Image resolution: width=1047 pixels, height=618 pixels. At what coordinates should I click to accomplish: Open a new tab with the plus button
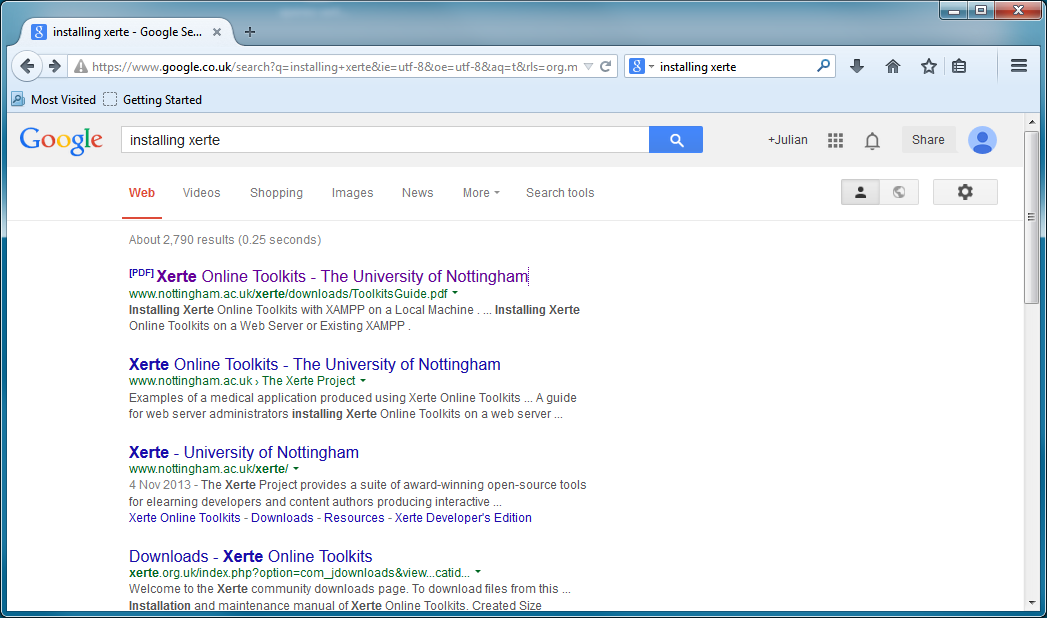click(250, 32)
